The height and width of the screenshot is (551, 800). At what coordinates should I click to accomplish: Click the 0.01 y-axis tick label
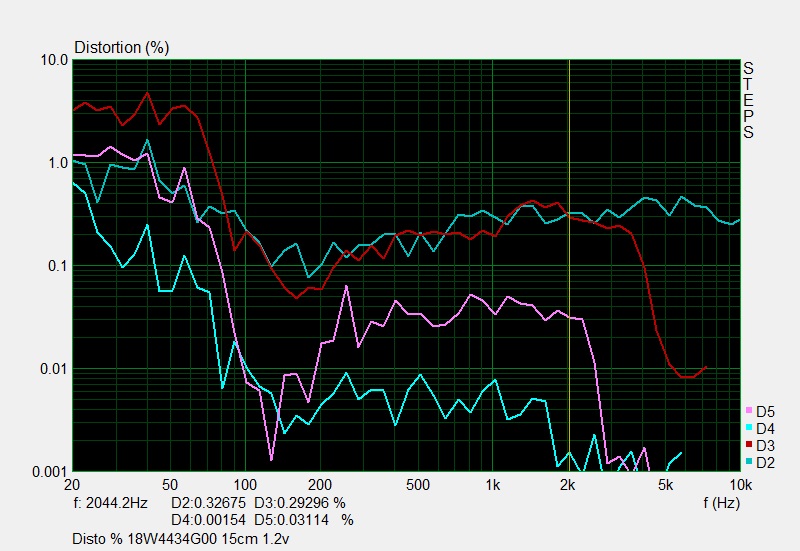(x=54, y=369)
